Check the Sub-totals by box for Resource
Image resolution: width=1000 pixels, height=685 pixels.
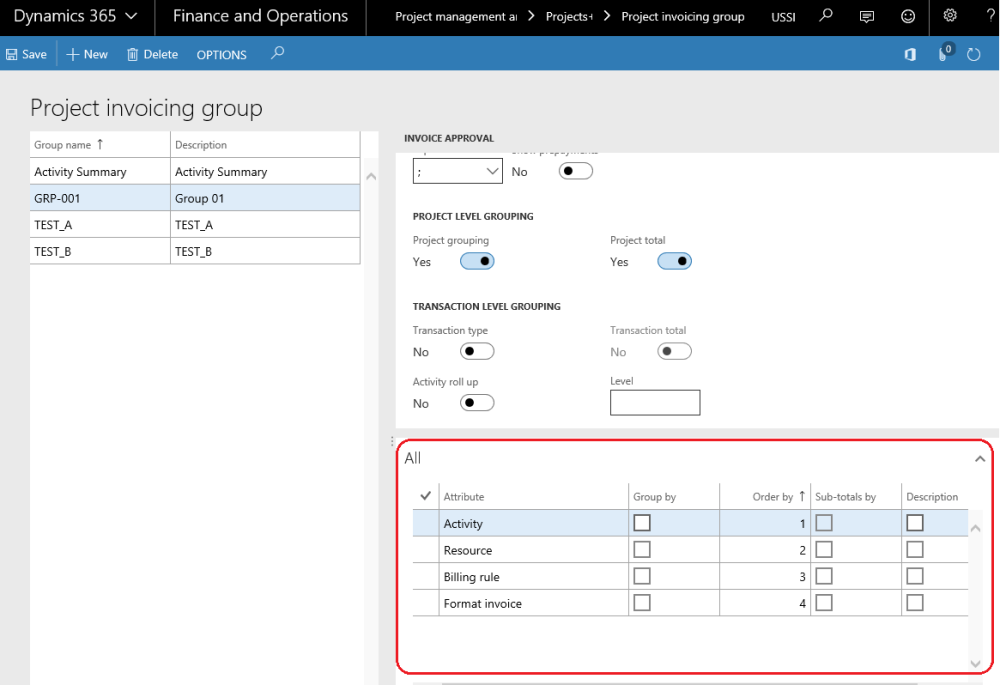point(823,549)
